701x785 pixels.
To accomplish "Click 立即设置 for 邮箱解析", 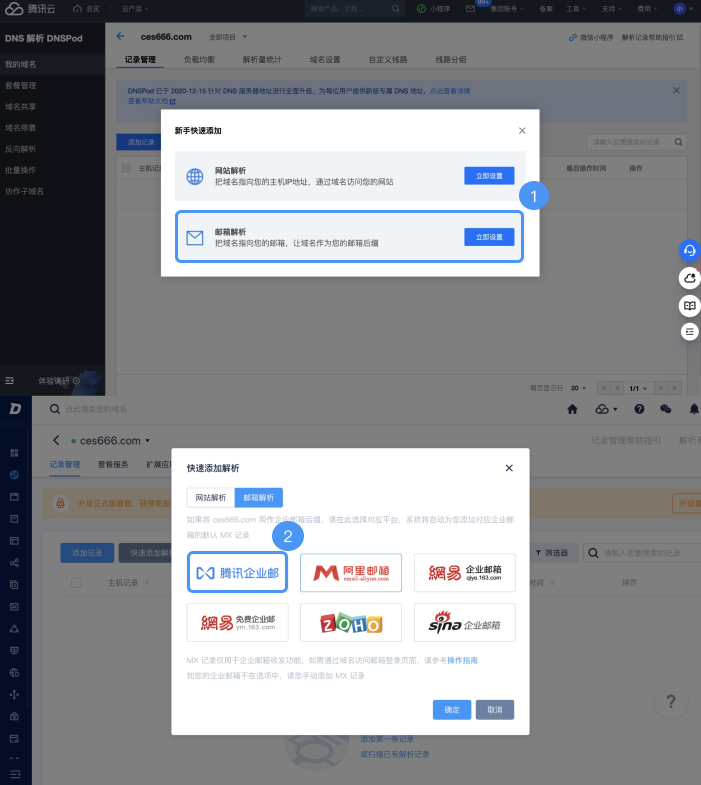I will pos(489,237).
